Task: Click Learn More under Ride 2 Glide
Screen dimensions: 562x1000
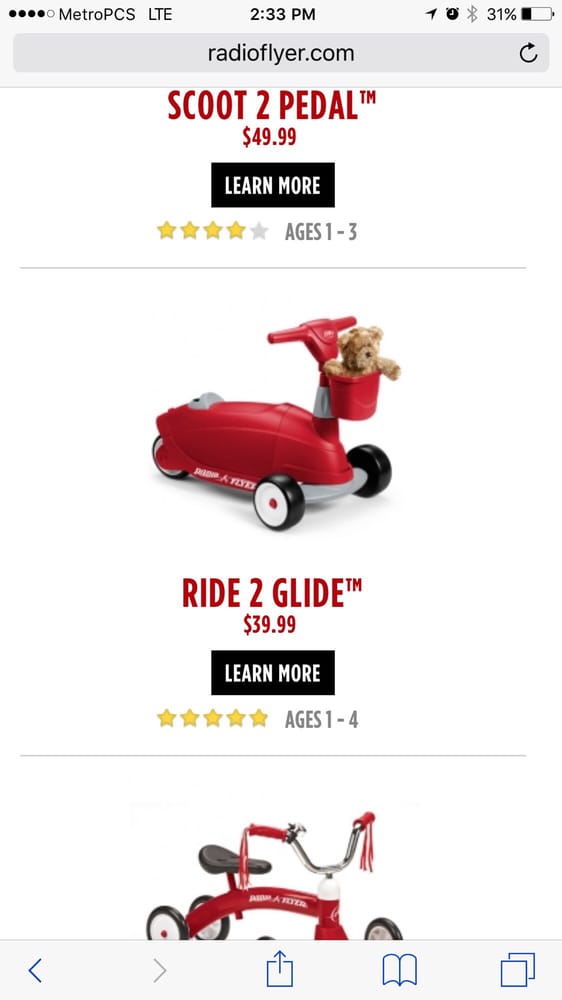Action: [x=272, y=673]
